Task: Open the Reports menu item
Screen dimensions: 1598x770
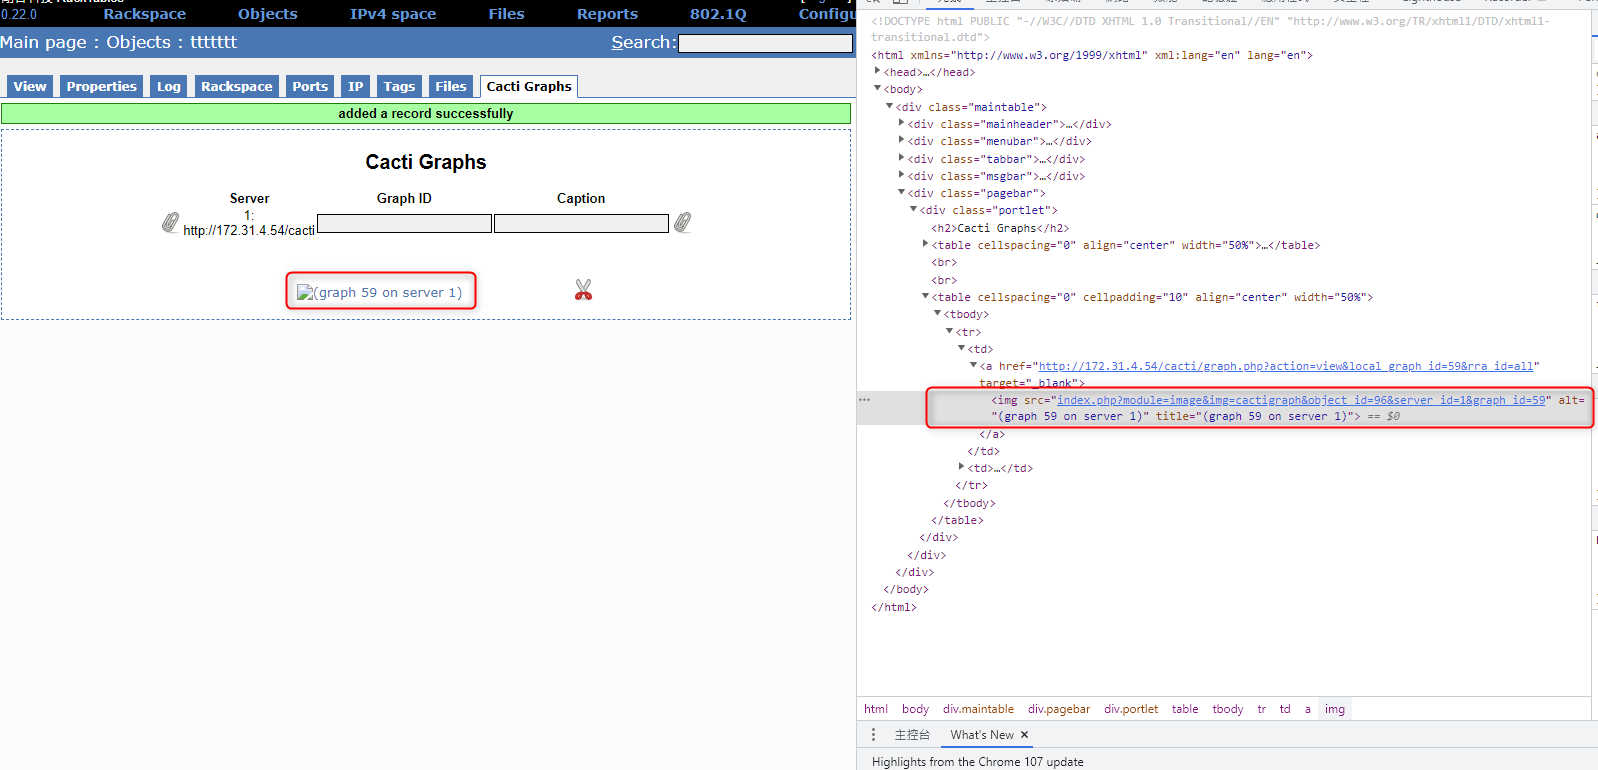Action: coord(607,14)
